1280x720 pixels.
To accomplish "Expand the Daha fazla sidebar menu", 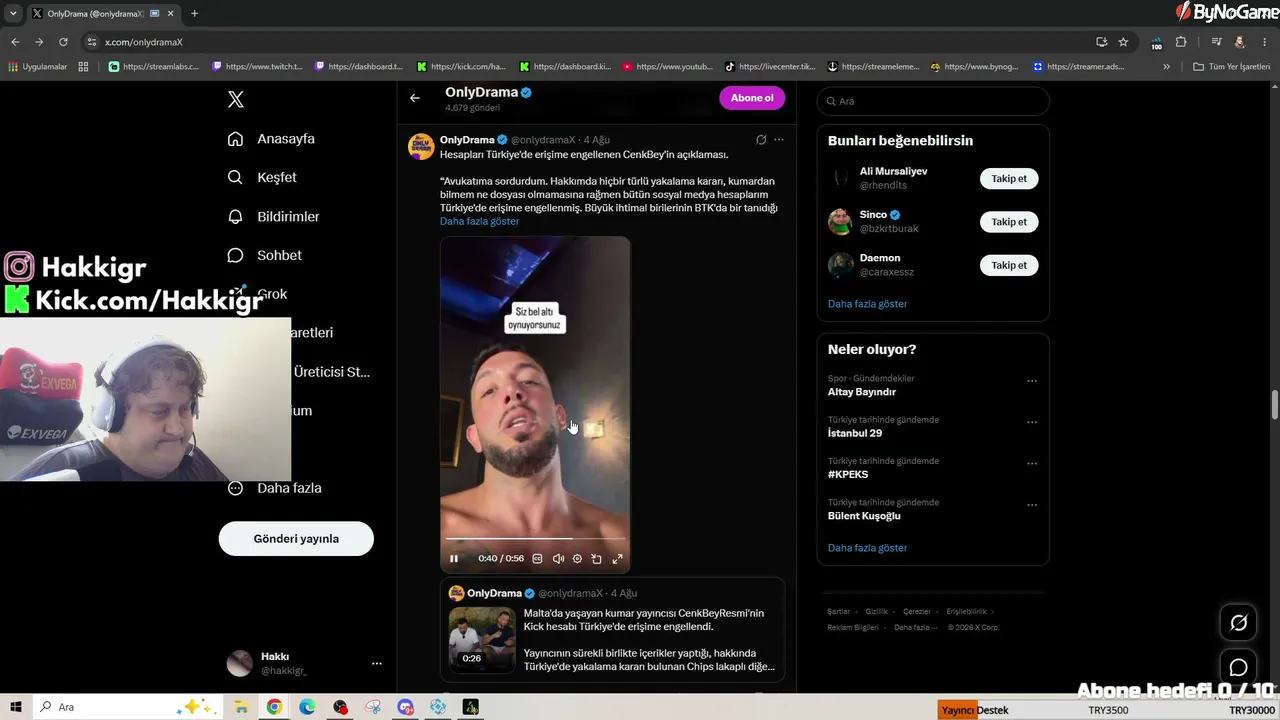I will pyautogui.click(x=274, y=488).
